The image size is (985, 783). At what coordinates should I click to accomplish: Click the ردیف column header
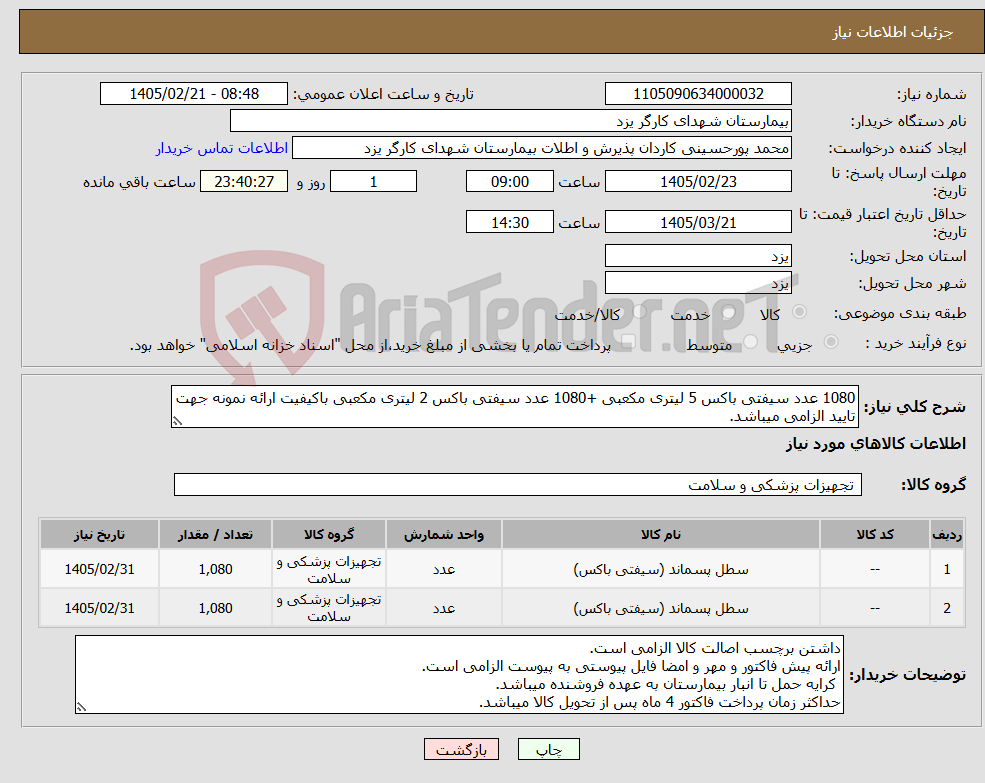click(x=947, y=534)
